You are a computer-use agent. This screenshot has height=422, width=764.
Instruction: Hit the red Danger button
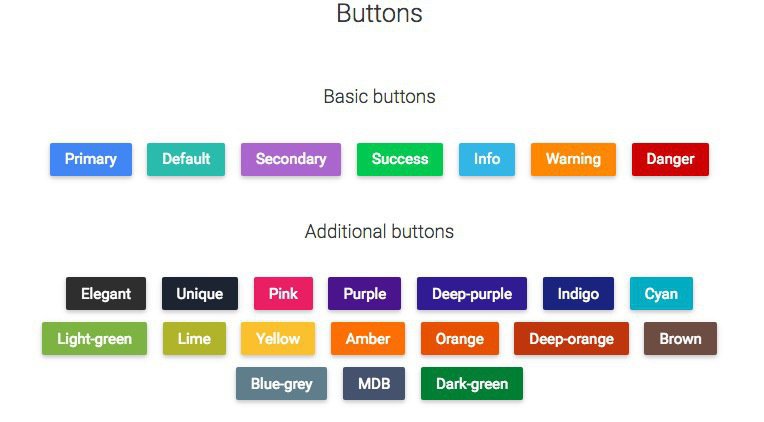point(670,159)
